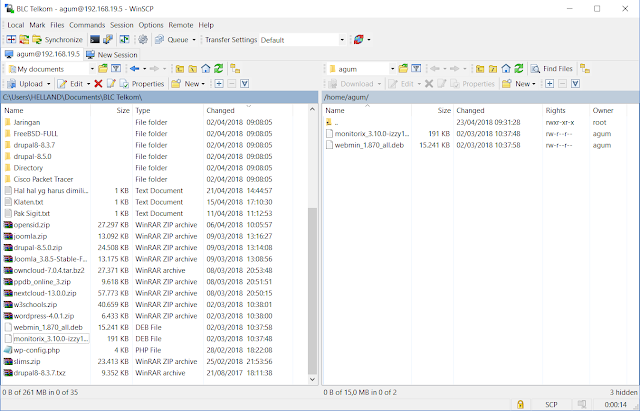This screenshot has height=411, width=640.
Task: Click remote panel Open Directory icon
Action: tap(403, 69)
